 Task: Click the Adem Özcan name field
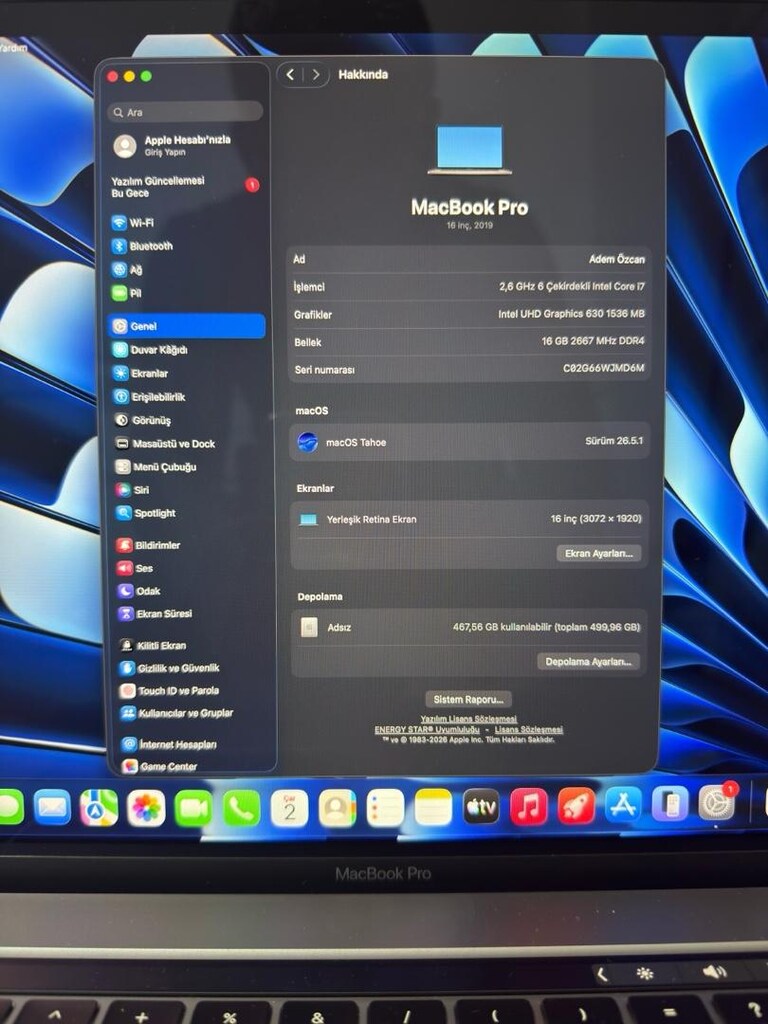(x=616, y=259)
